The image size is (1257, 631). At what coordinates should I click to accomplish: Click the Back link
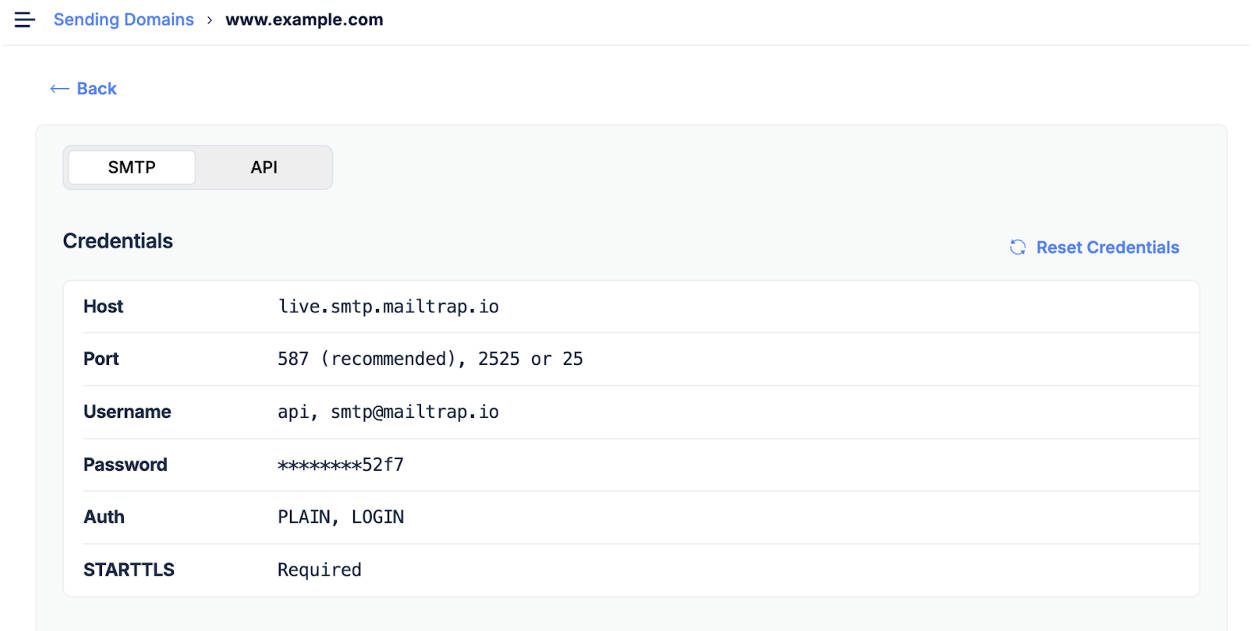pyautogui.click(x=81, y=88)
